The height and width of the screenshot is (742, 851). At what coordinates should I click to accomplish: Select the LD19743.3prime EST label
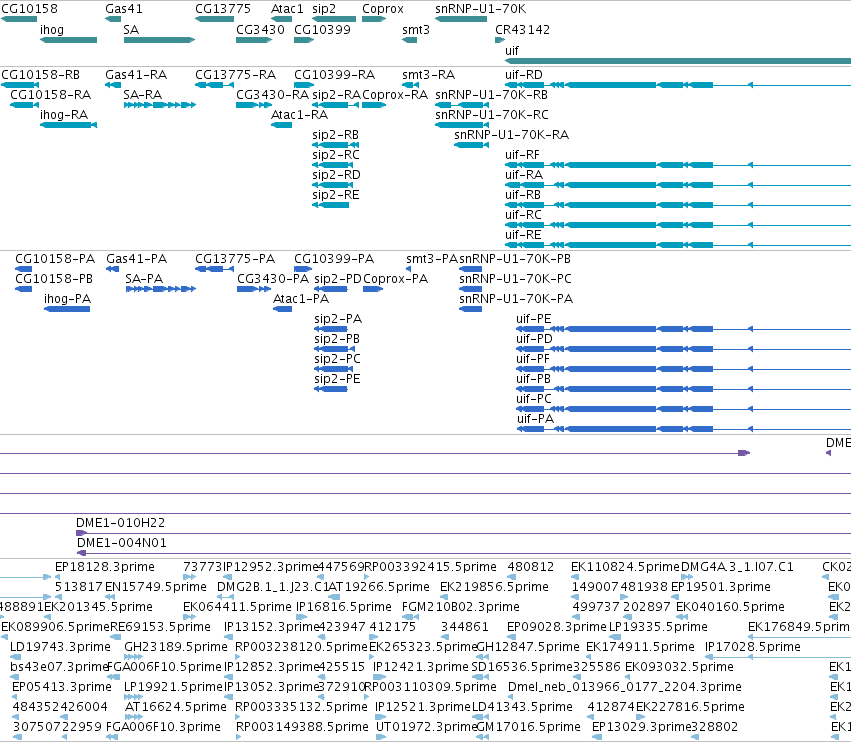[60, 648]
